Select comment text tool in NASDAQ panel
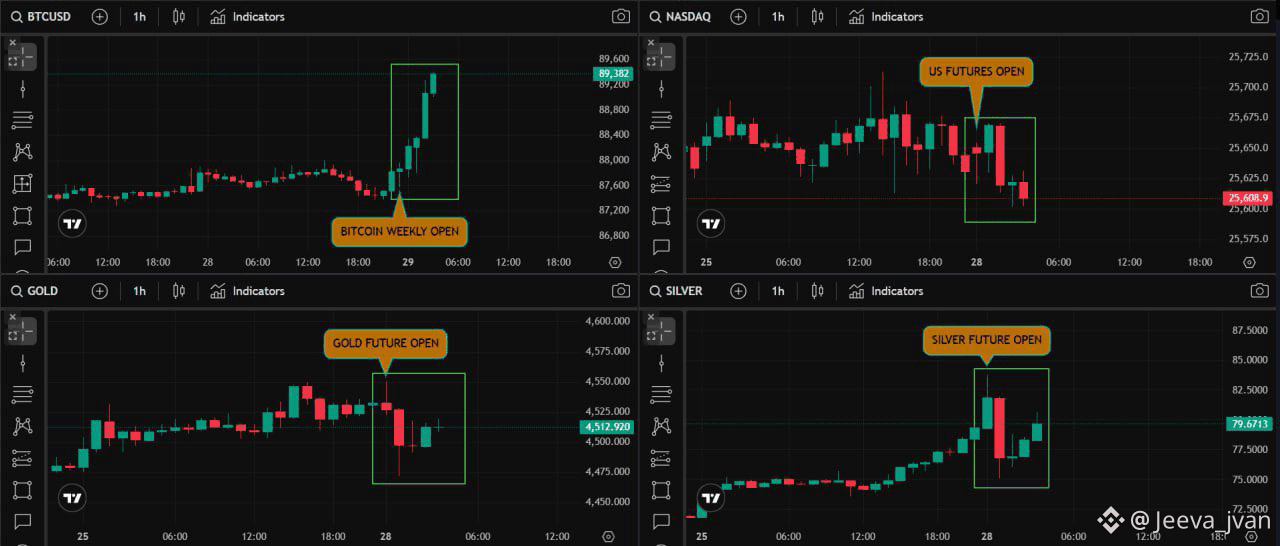 pos(660,247)
